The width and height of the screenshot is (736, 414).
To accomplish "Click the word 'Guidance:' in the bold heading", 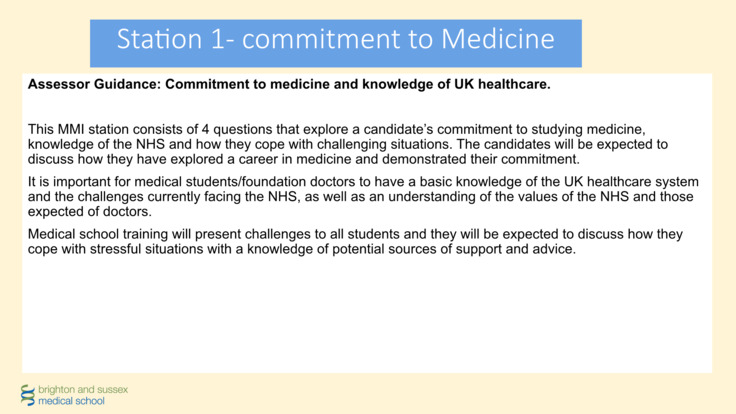I will [x=127, y=85].
